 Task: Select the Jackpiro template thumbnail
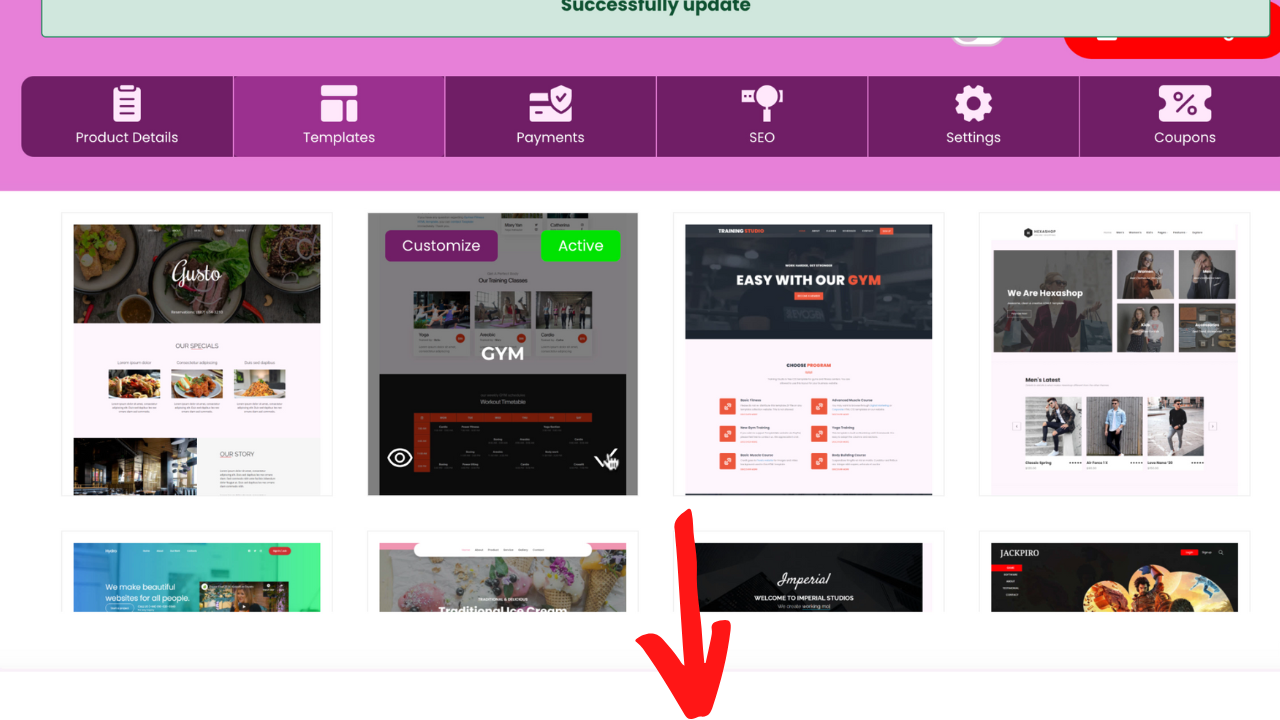pyautogui.click(x=1114, y=577)
